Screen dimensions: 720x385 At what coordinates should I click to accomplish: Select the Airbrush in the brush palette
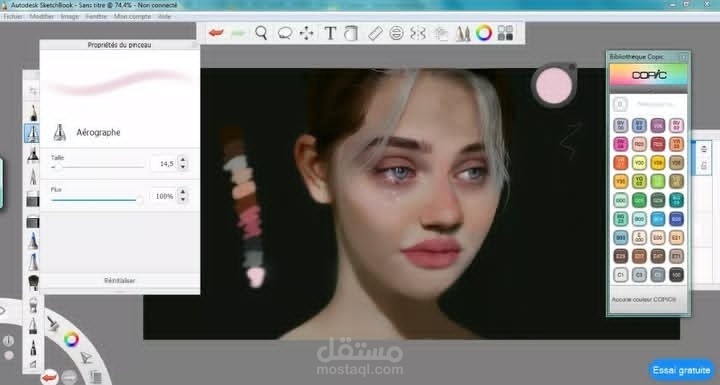33,133
